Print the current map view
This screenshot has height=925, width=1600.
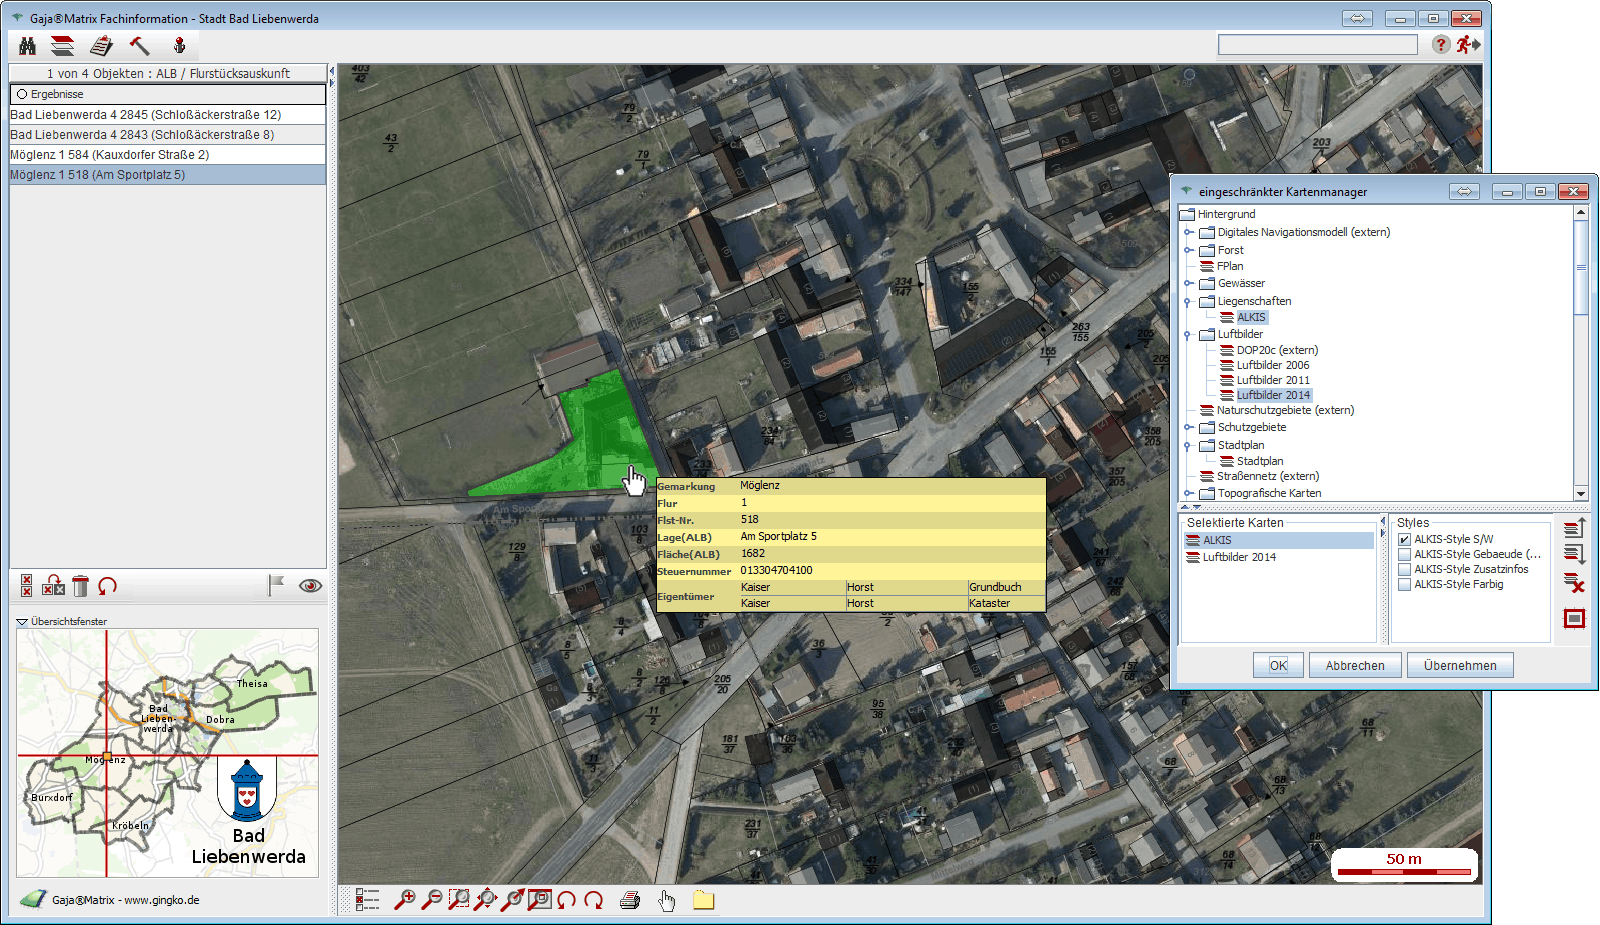[630, 900]
